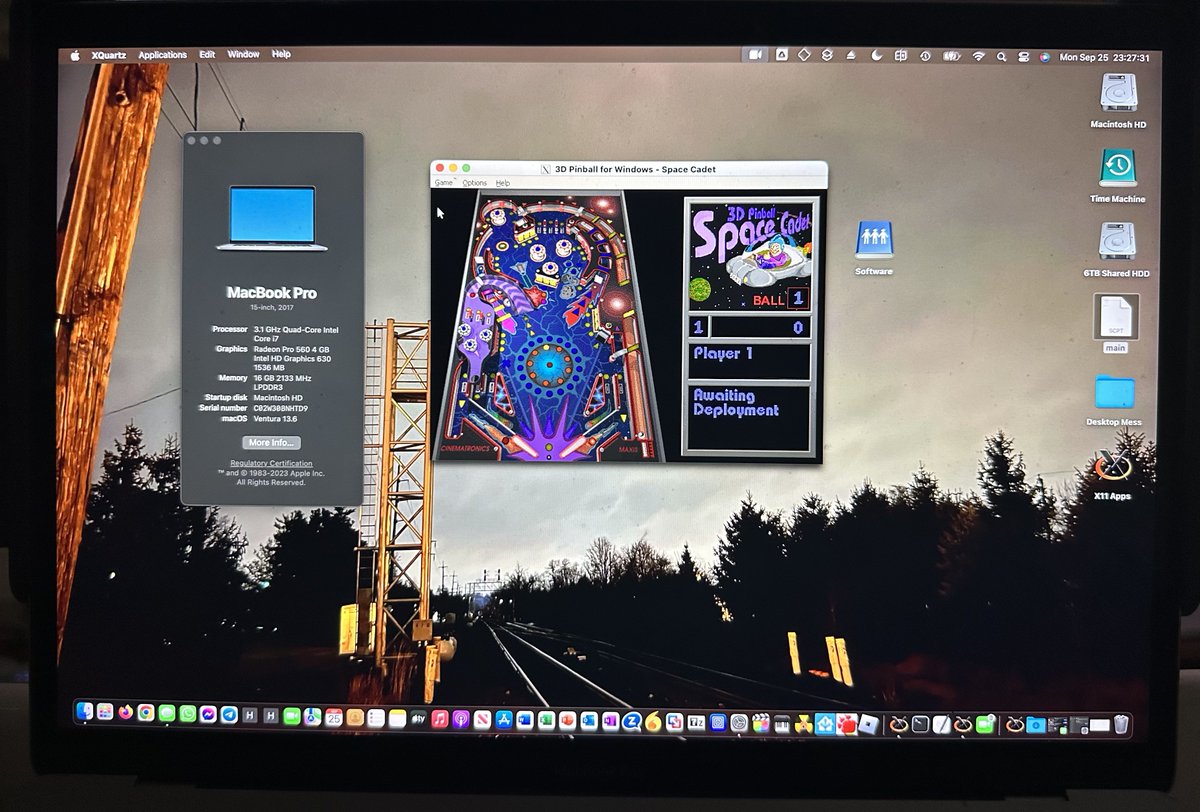Open date and time in menu bar
Screen dimensions: 1200x812
pos(1105,57)
